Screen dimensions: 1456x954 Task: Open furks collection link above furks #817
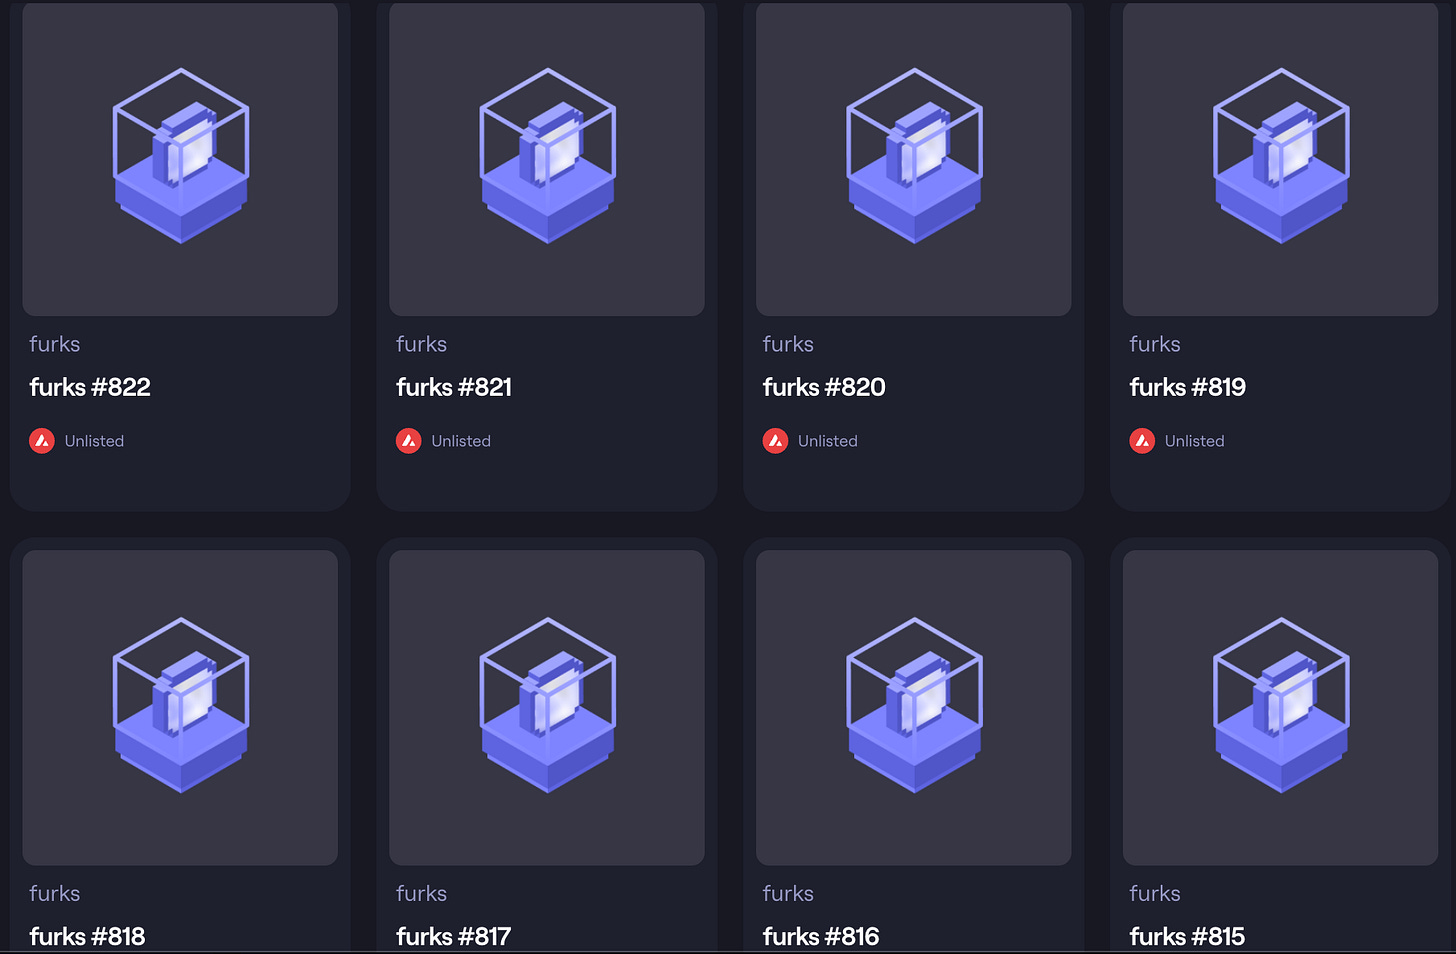click(x=422, y=893)
